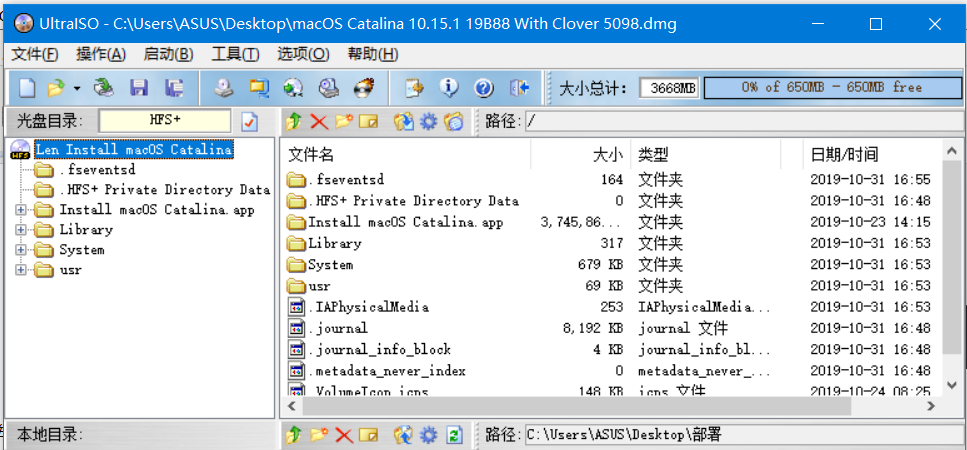Click the folder-with-list icon in image toolbar
Screen dimensions: 967x450
click(454, 122)
